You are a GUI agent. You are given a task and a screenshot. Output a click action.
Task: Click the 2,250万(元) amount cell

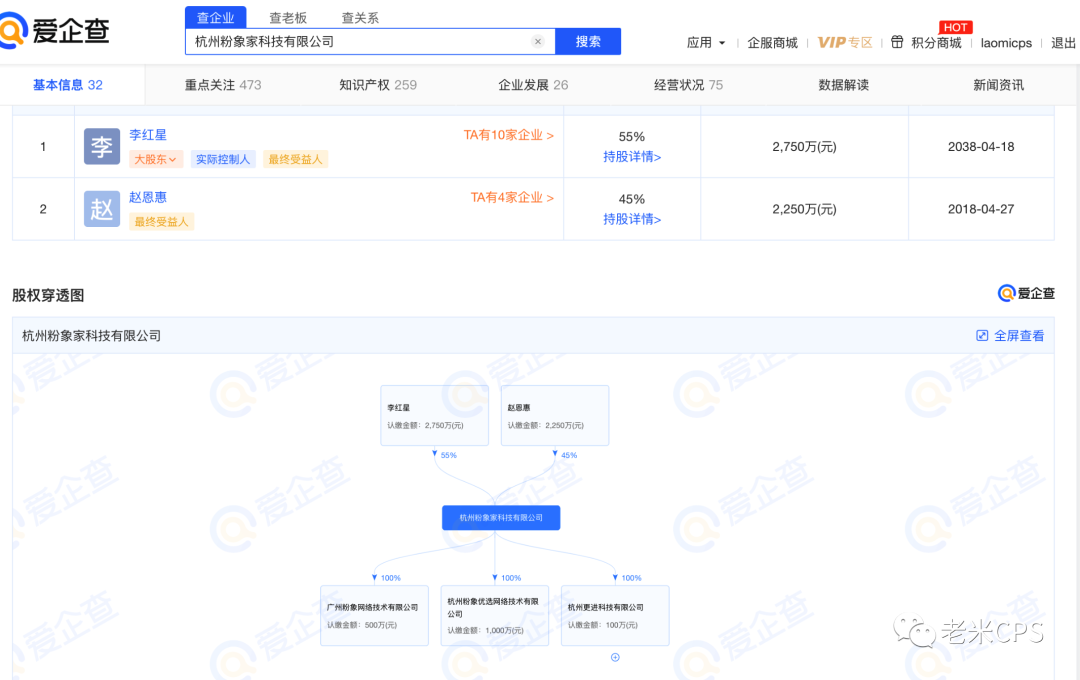click(x=804, y=209)
